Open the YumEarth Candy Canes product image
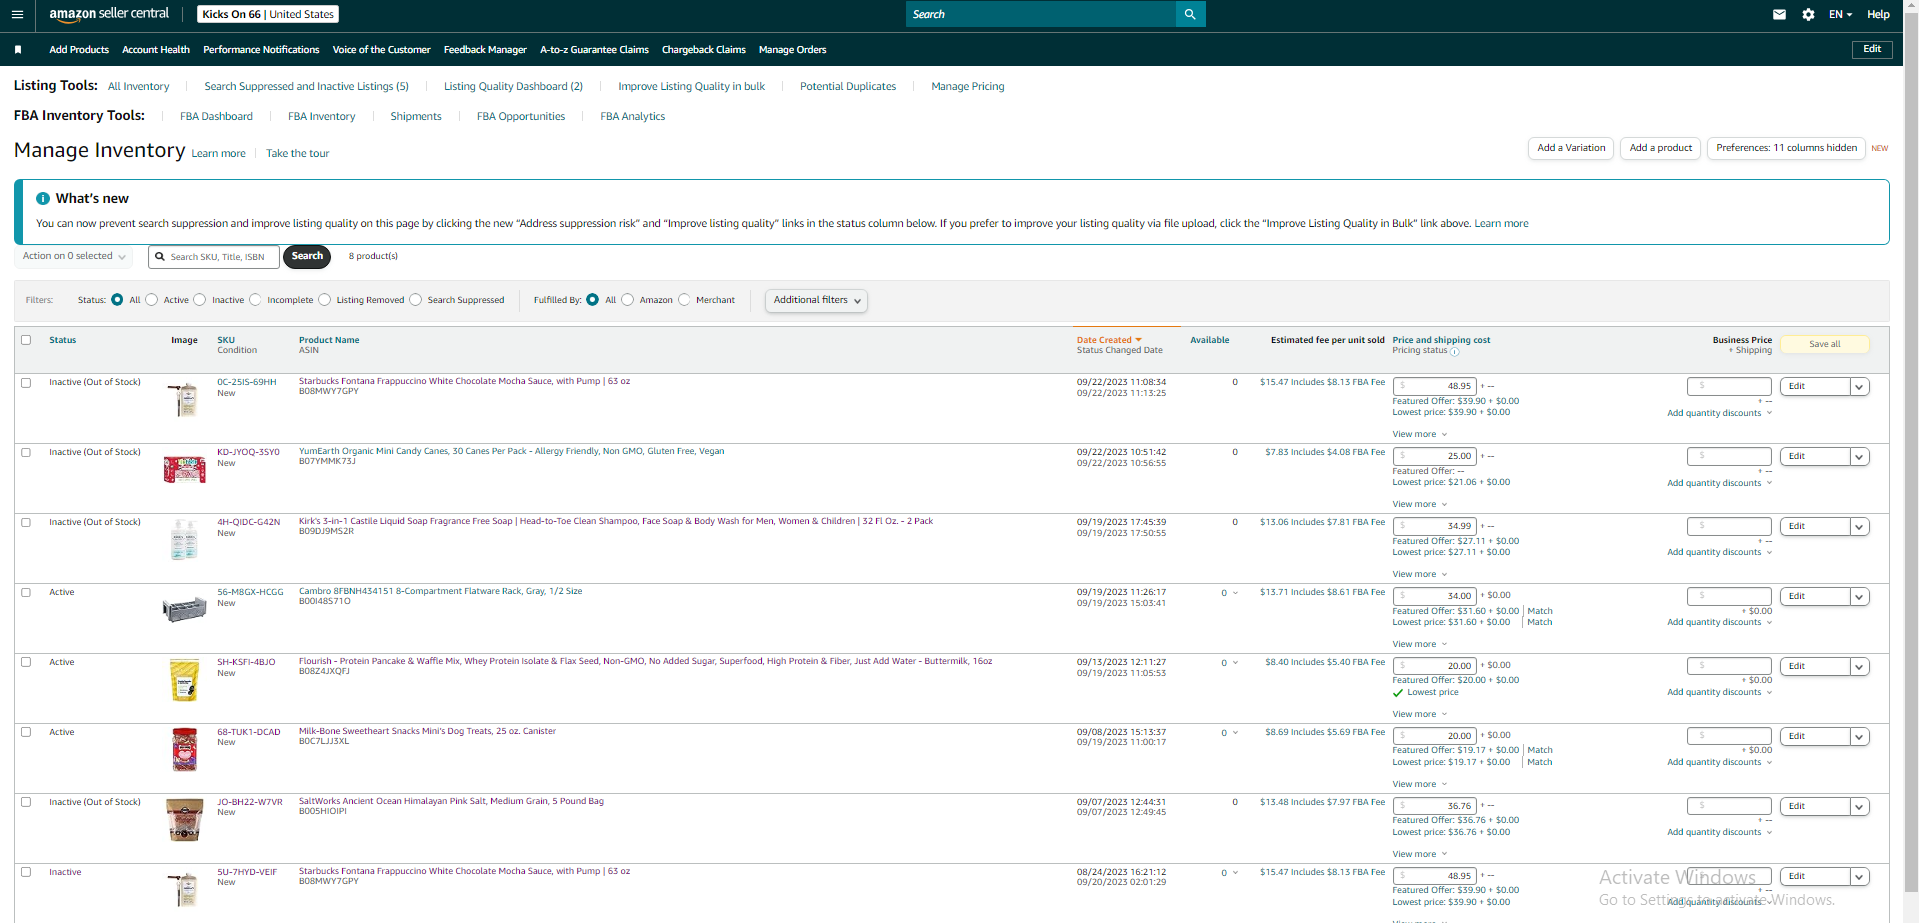Image resolution: width=1919 pixels, height=923 pixels. click(x=184, y=469)
